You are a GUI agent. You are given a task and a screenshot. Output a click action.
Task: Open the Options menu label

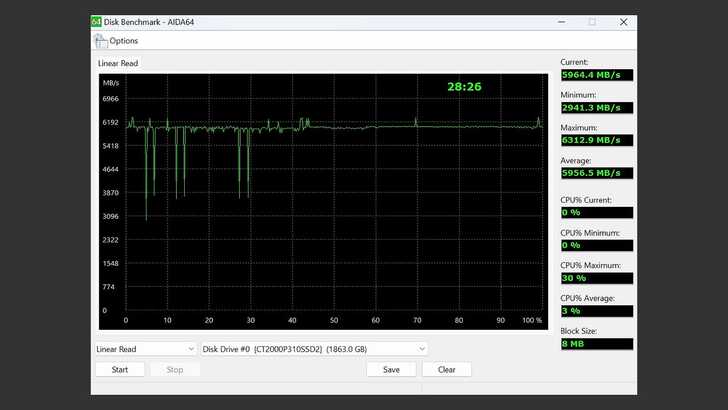point(124,41)
